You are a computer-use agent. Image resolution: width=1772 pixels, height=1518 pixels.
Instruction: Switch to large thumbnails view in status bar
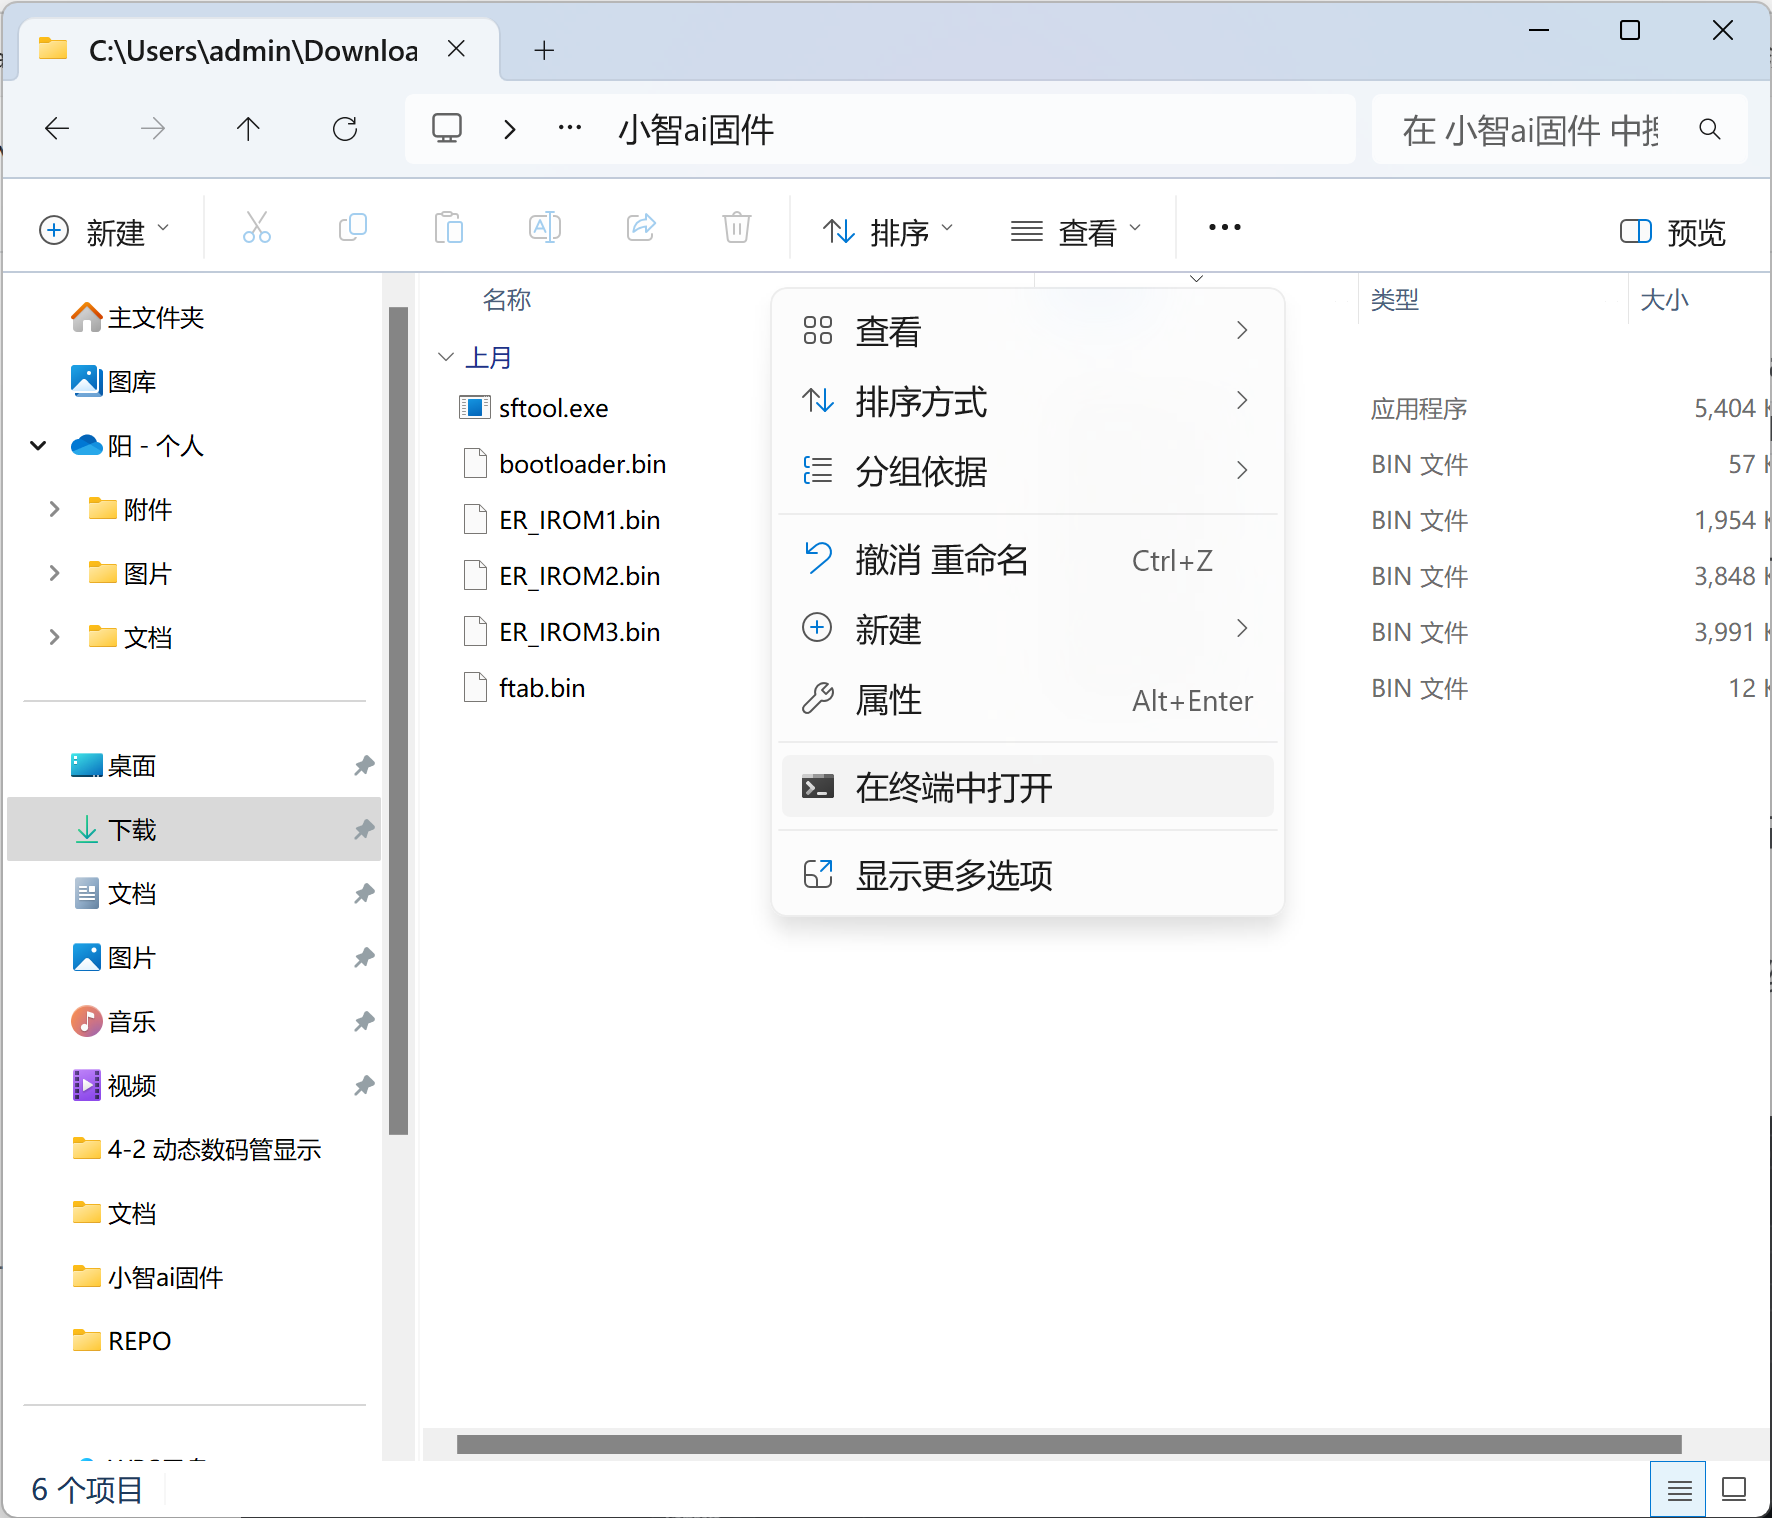pos(1734,1490)
